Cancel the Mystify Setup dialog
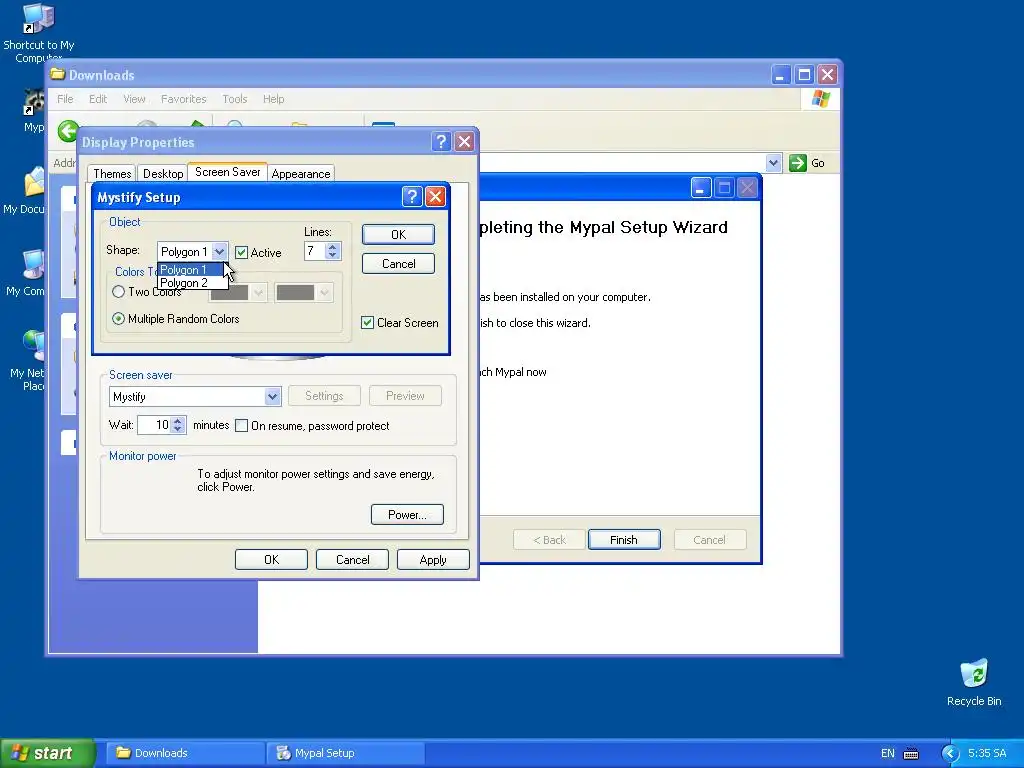The height and width of the screenshot is (768, 1024). click(398, 264)
